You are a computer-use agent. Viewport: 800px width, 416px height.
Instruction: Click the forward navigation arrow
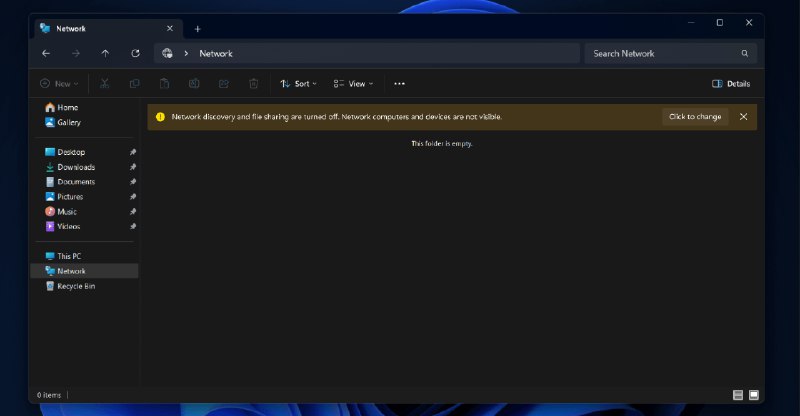pyautogui.click(x=76, y=53)
